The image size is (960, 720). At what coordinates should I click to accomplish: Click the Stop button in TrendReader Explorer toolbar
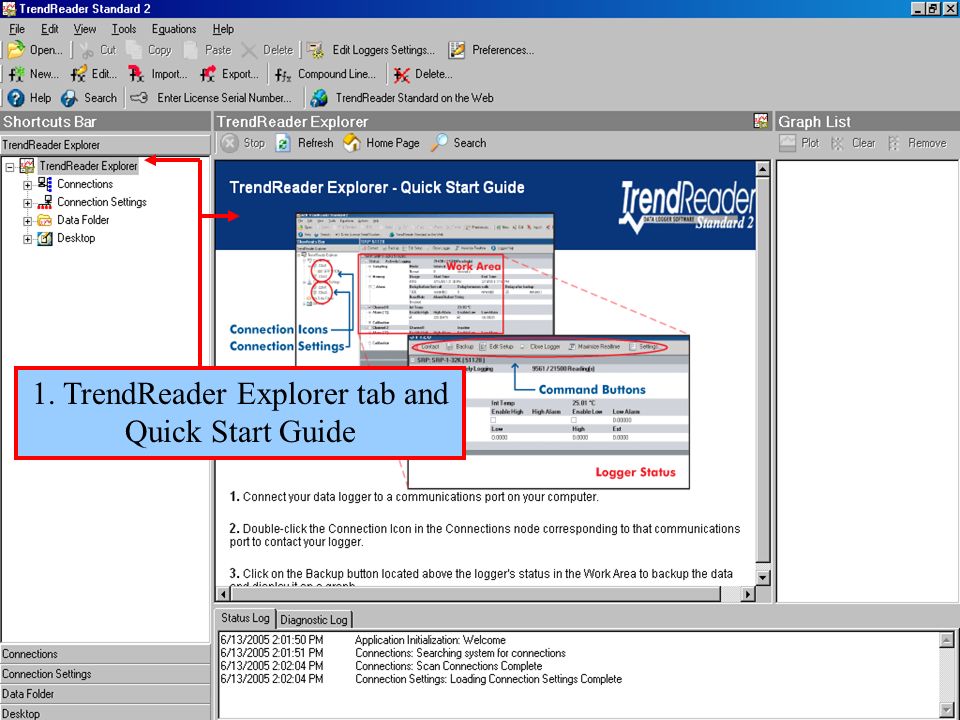coord(243,143)
